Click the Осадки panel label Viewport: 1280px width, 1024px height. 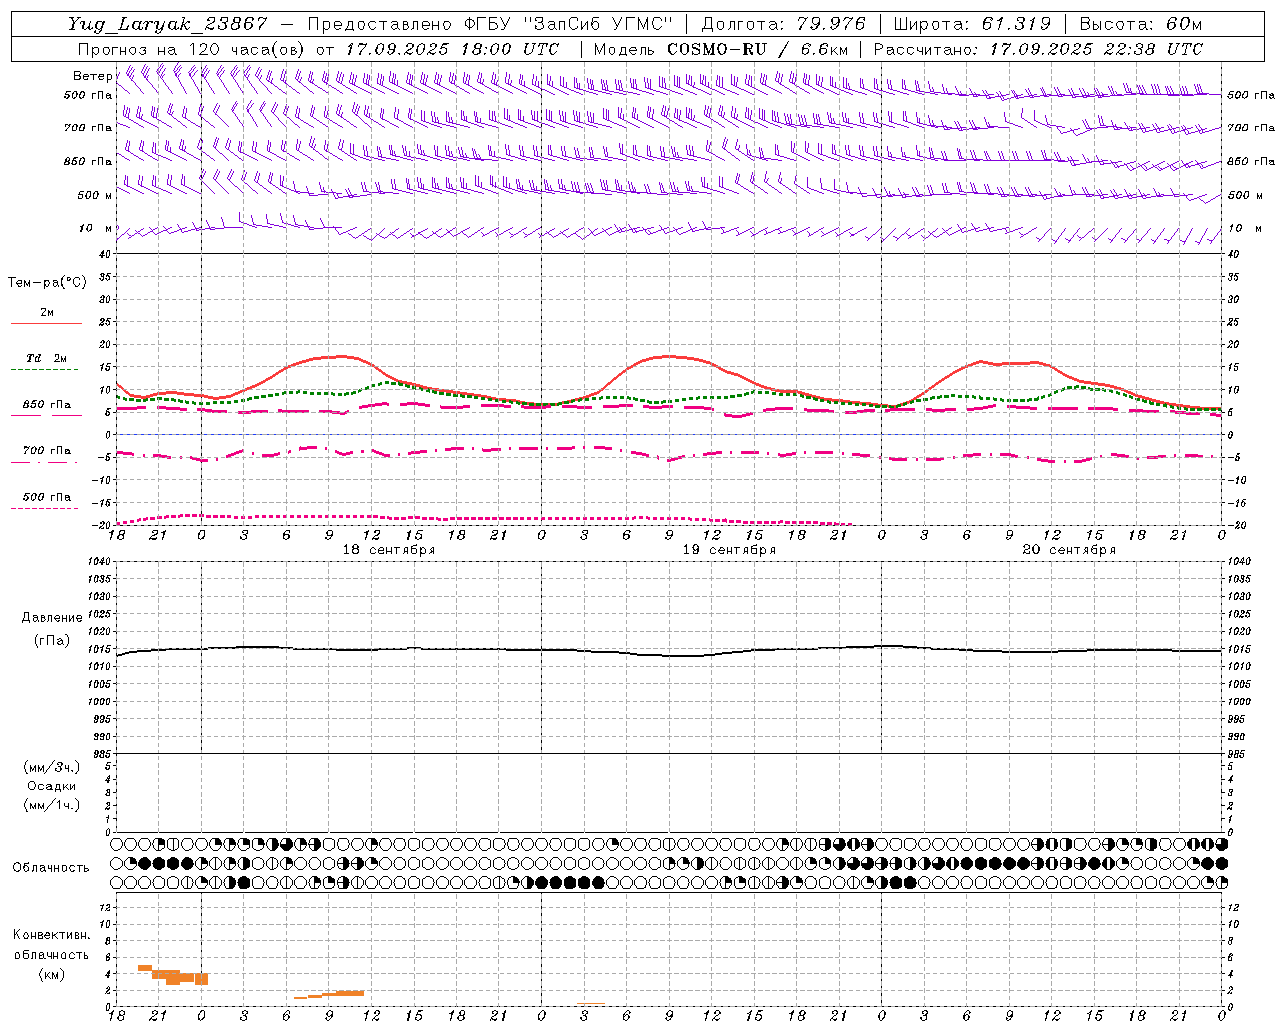(x=52, y=786)
